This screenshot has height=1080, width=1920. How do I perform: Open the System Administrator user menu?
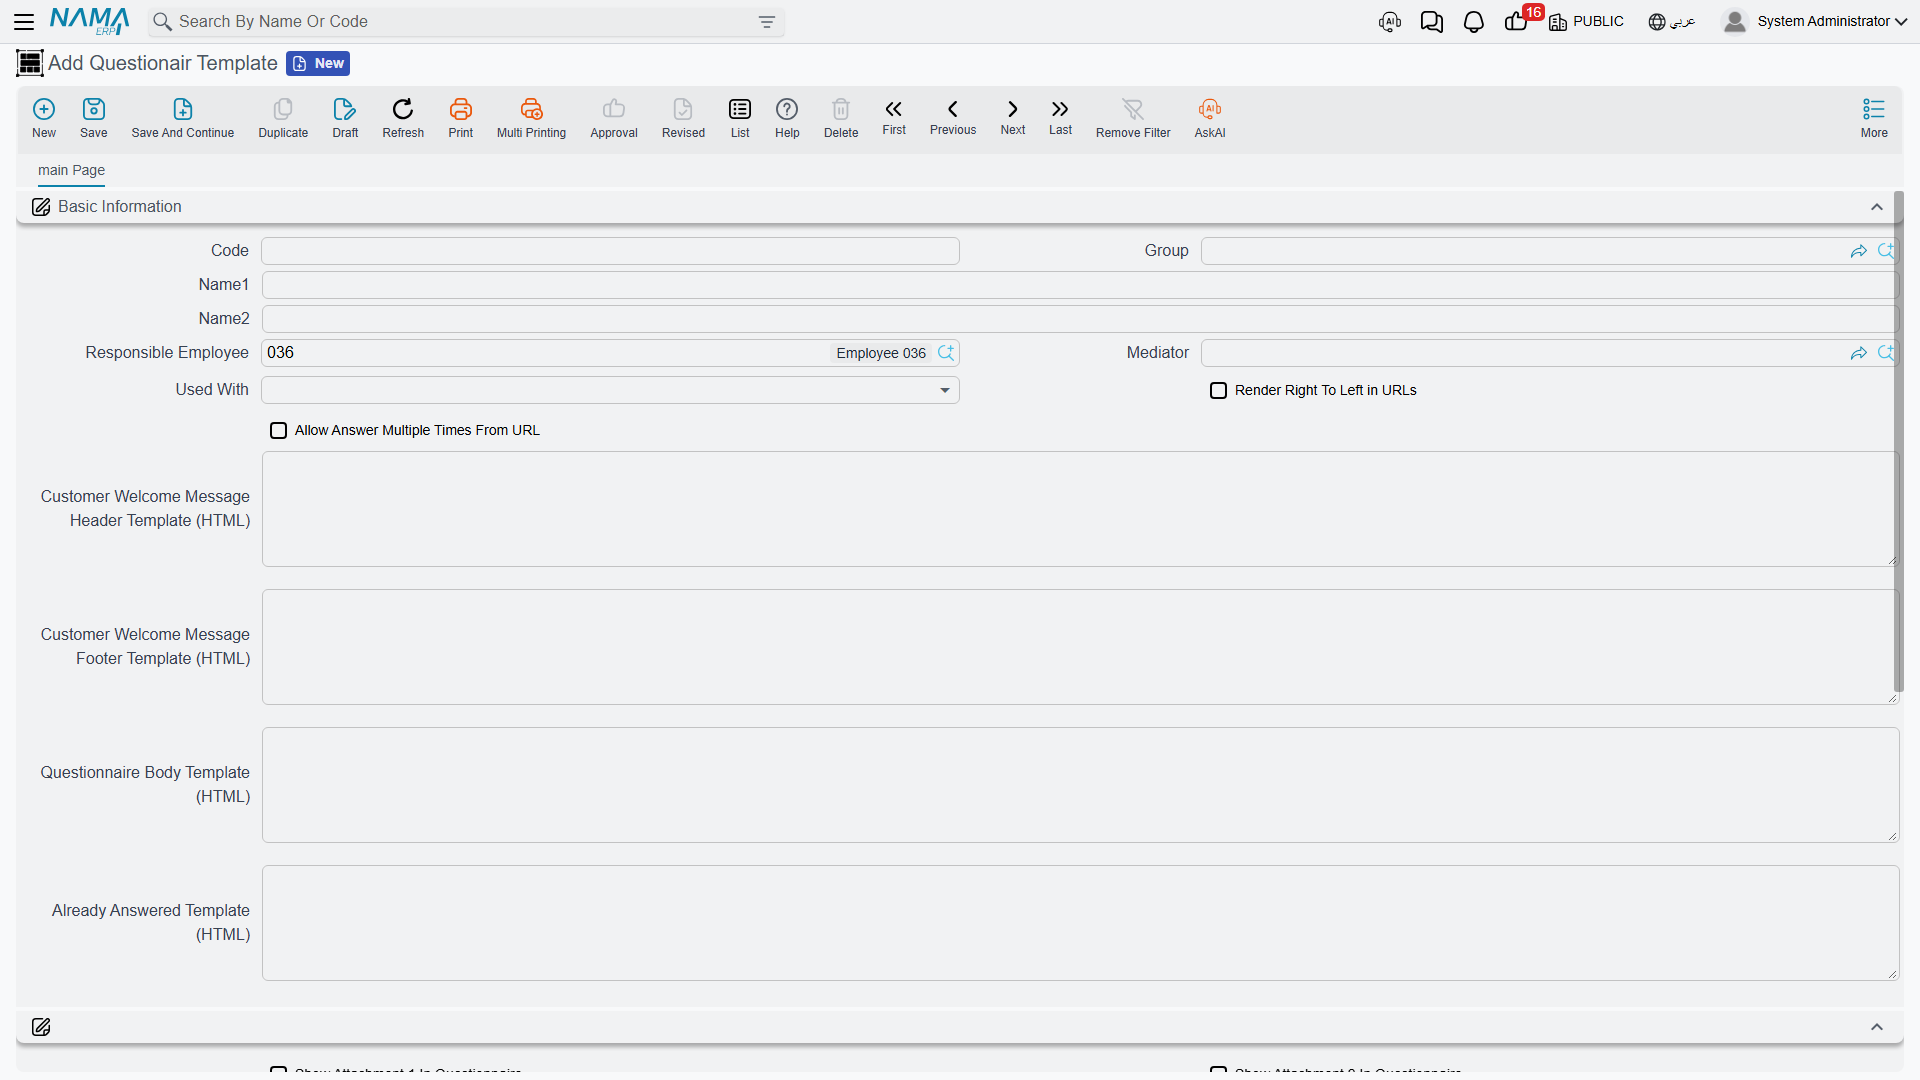coord(1814,22)
